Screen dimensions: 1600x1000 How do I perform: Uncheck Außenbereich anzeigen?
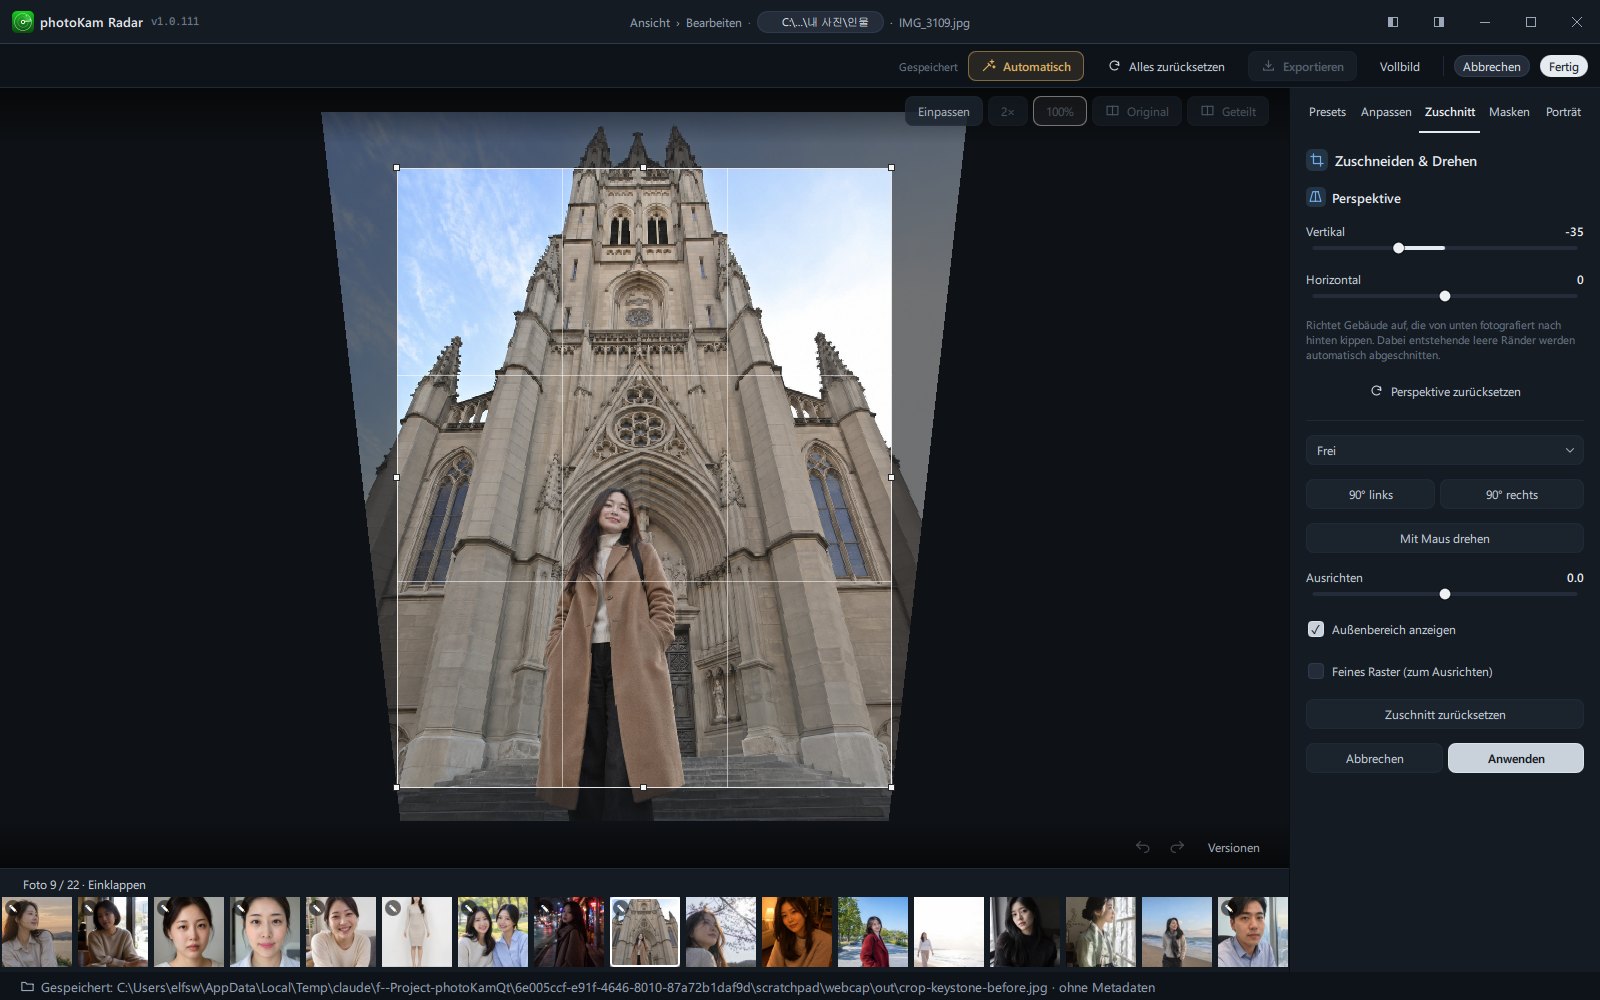[1316, 629]
